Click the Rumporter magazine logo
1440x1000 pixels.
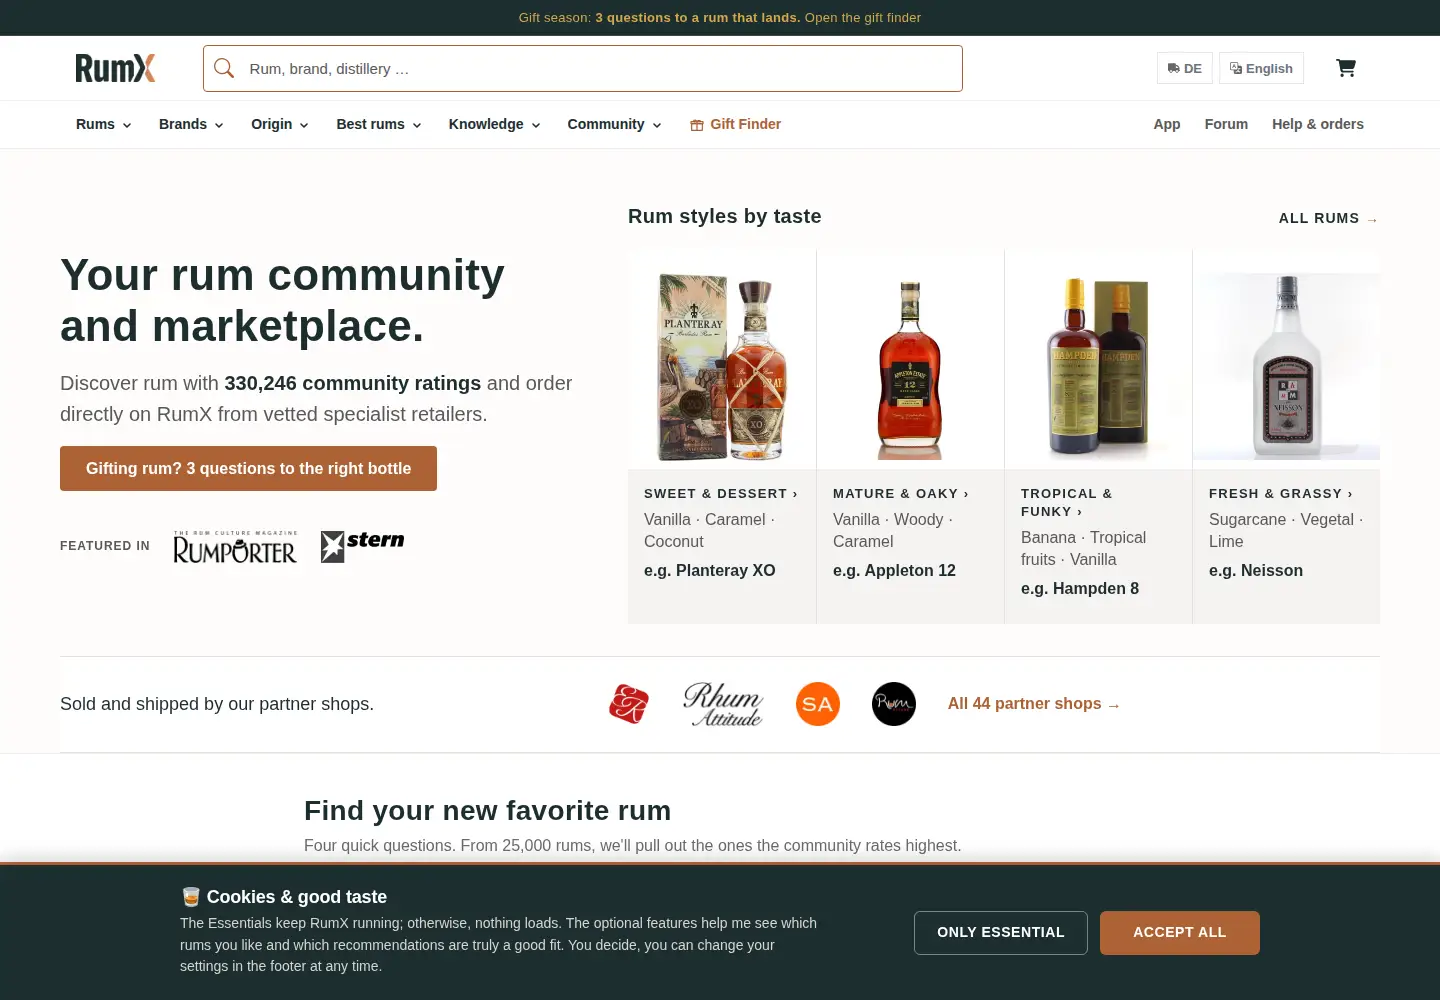(x=235, y=546)
